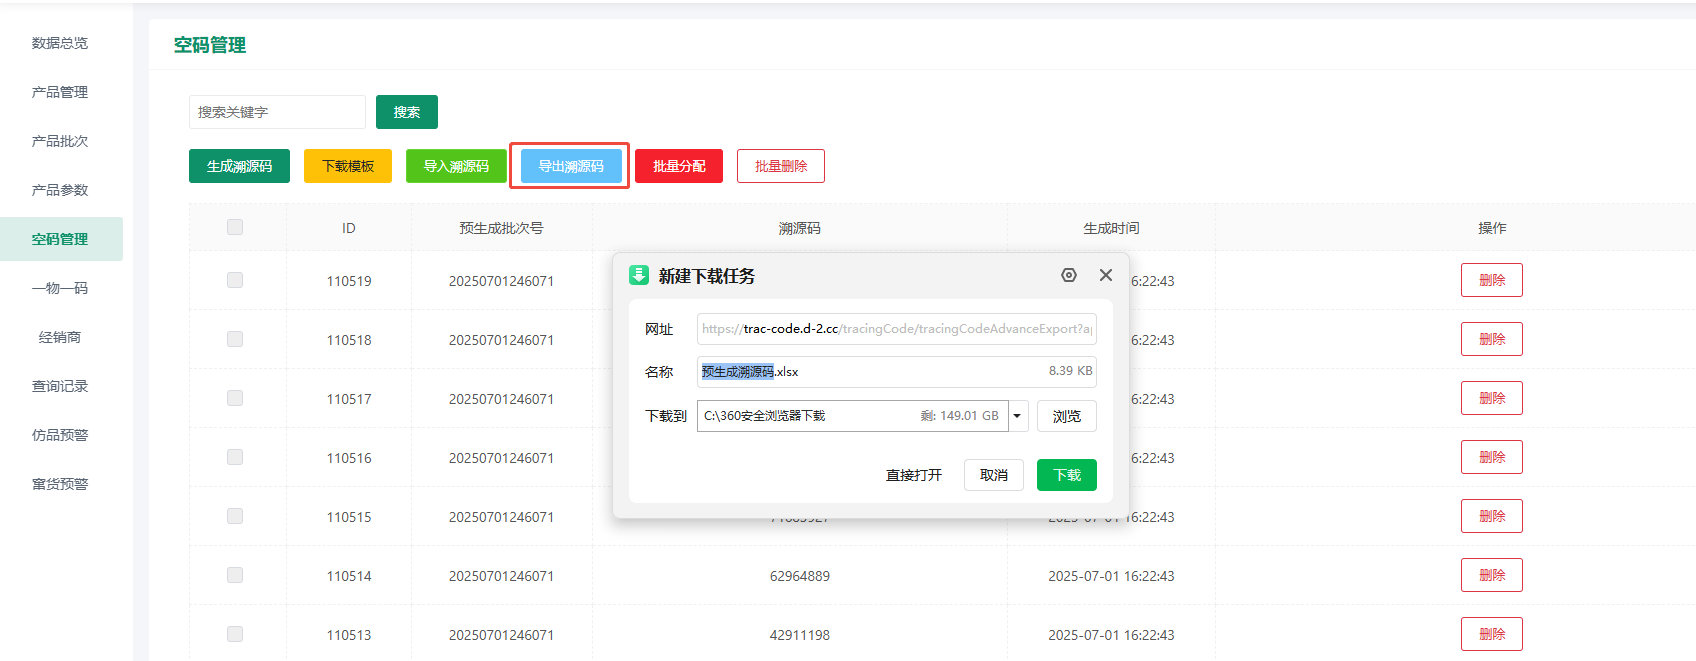Viewport: 1696px width, 661px height.
Task: Toggle the select-all header checkbox
Action: (235, 227)
